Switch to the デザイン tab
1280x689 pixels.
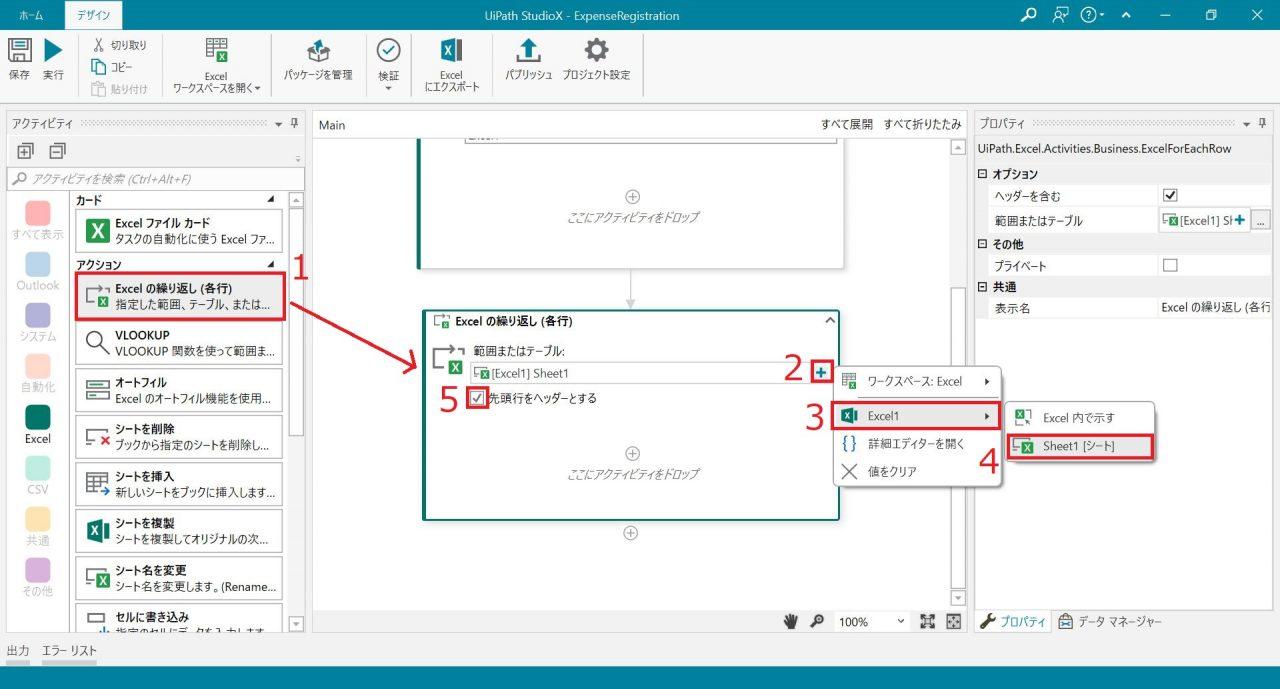94,16
